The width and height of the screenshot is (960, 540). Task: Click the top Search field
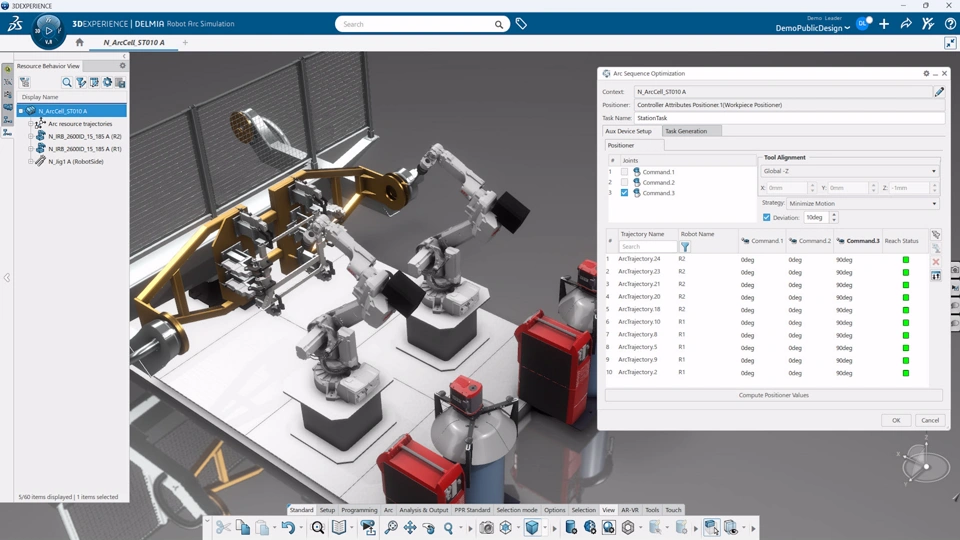(417, 24)
